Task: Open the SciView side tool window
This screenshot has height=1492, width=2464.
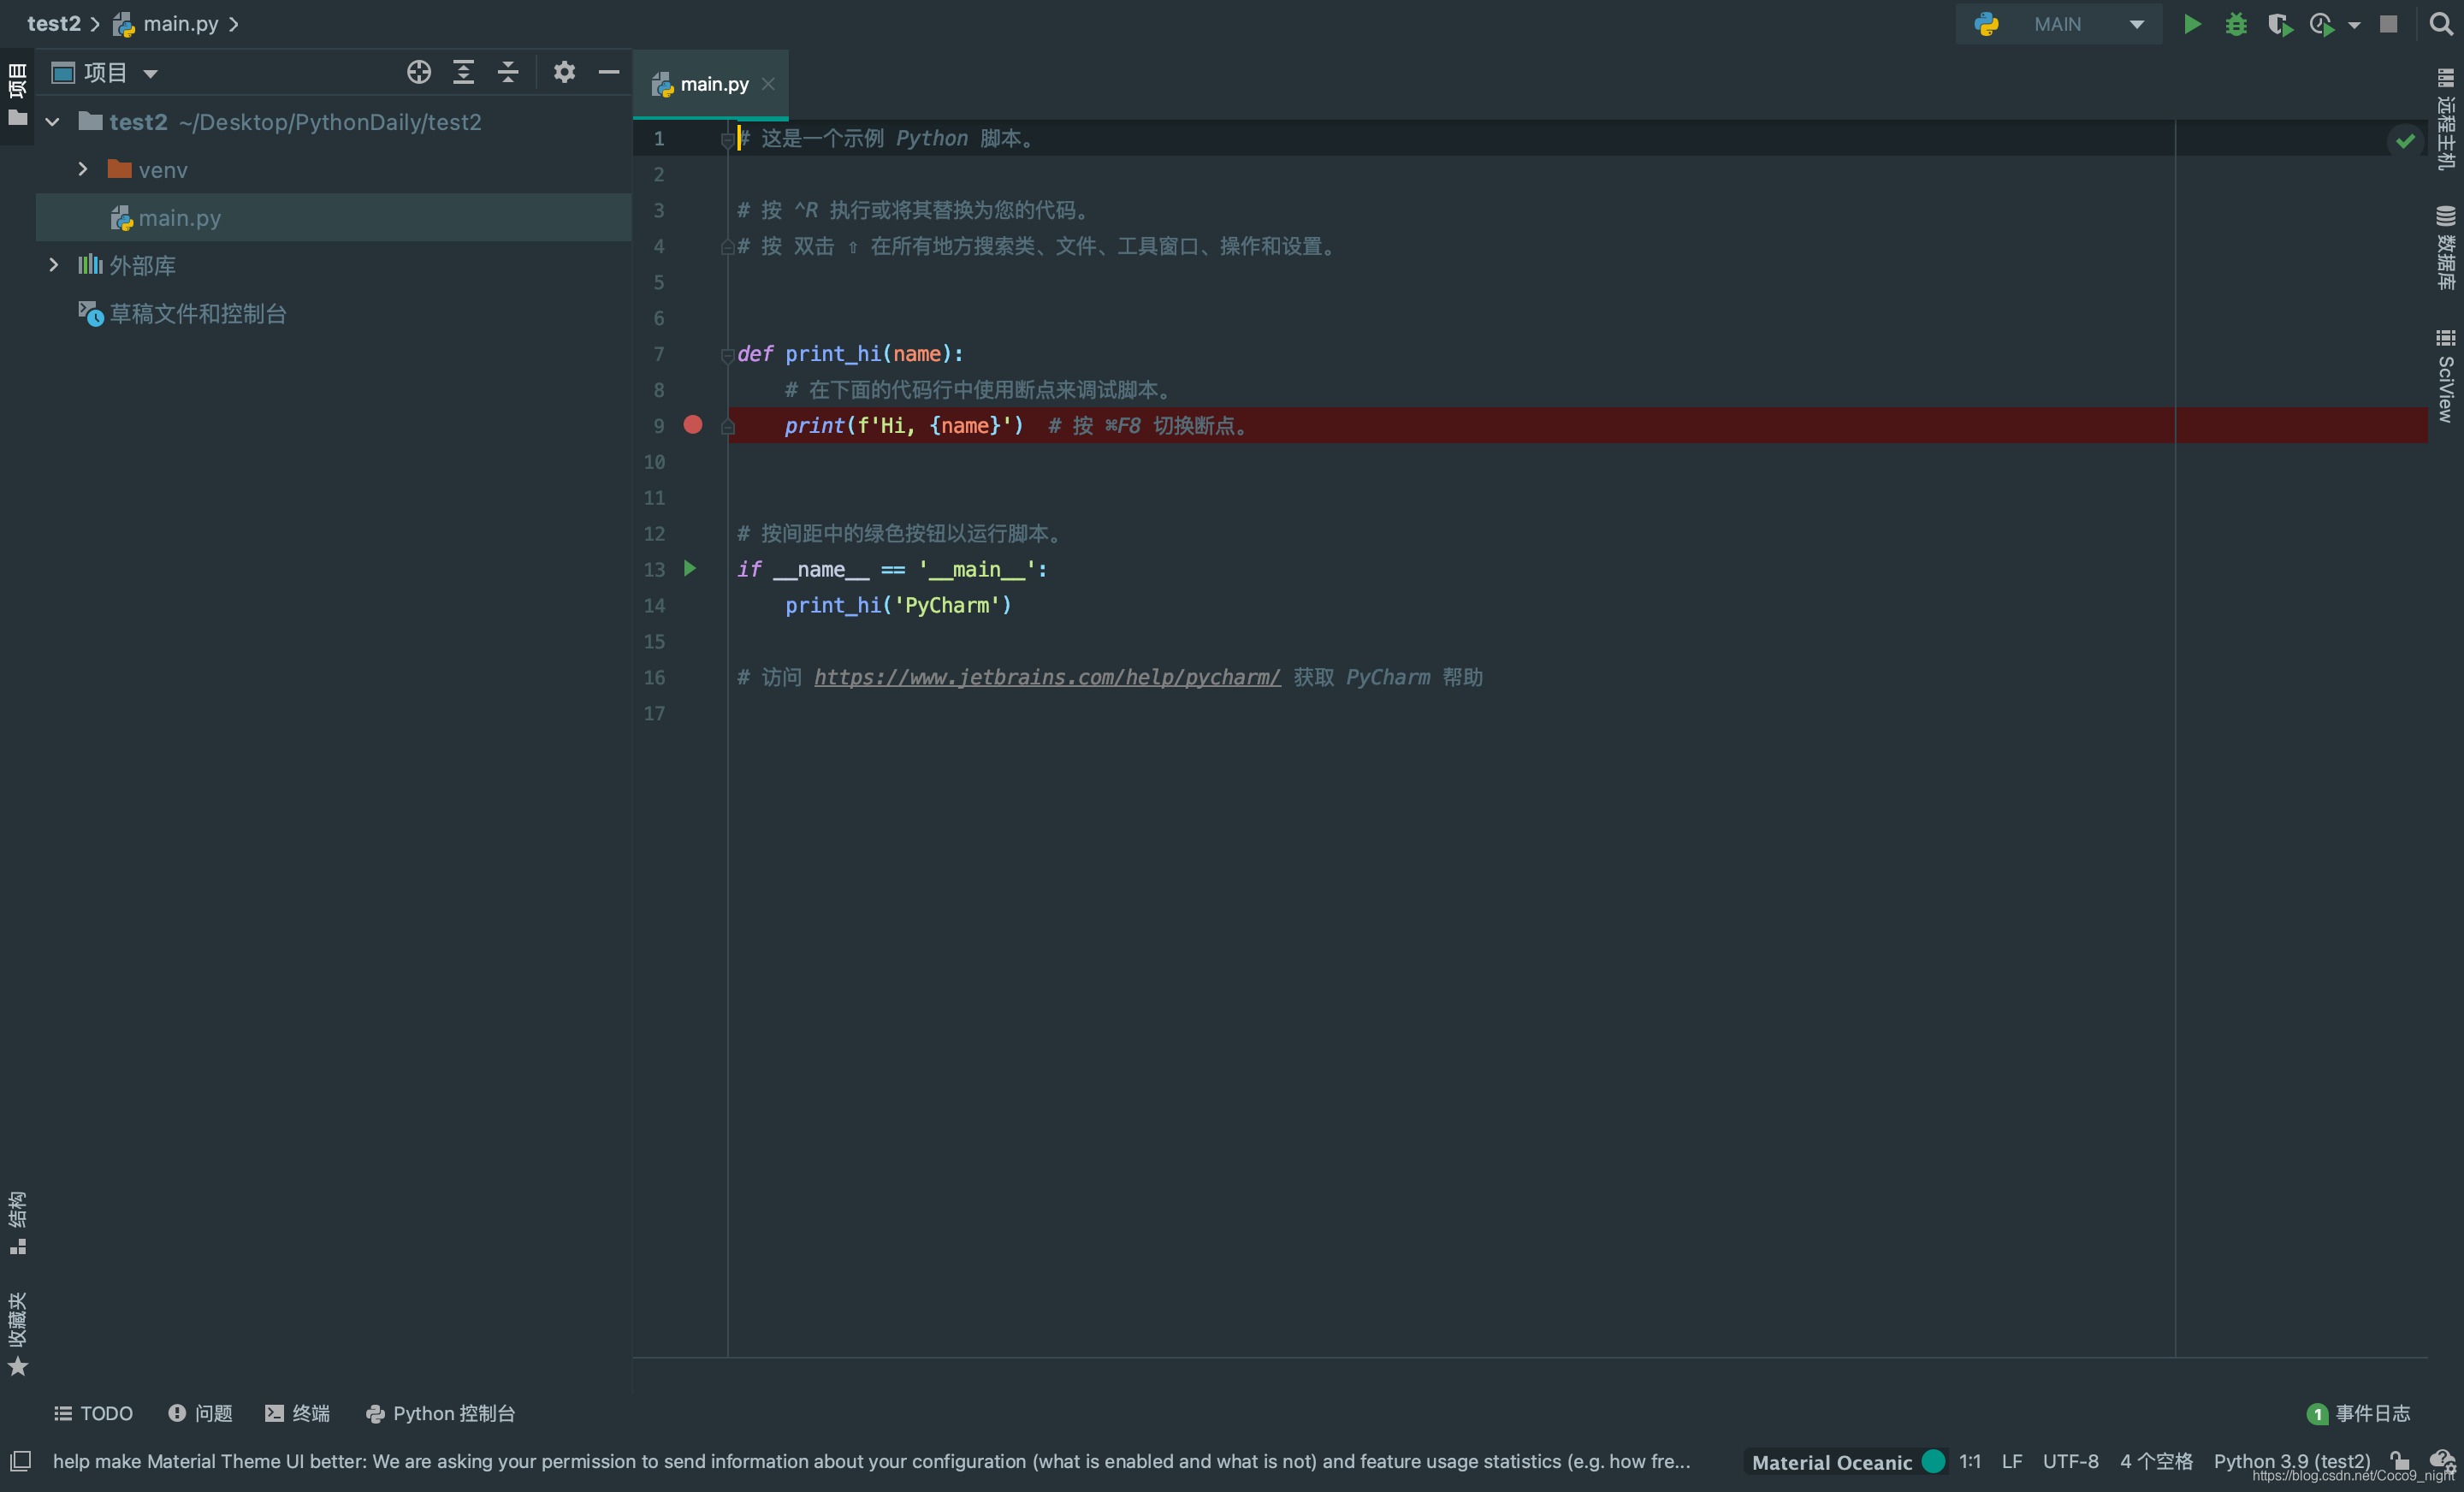Action: (x=2444, y=375)
